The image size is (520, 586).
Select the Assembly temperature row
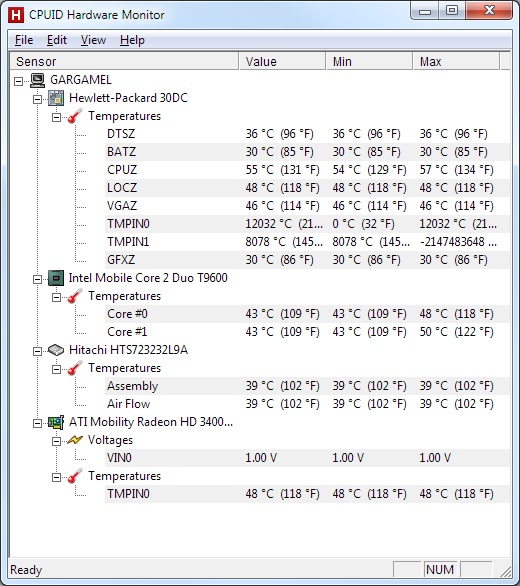308,386
